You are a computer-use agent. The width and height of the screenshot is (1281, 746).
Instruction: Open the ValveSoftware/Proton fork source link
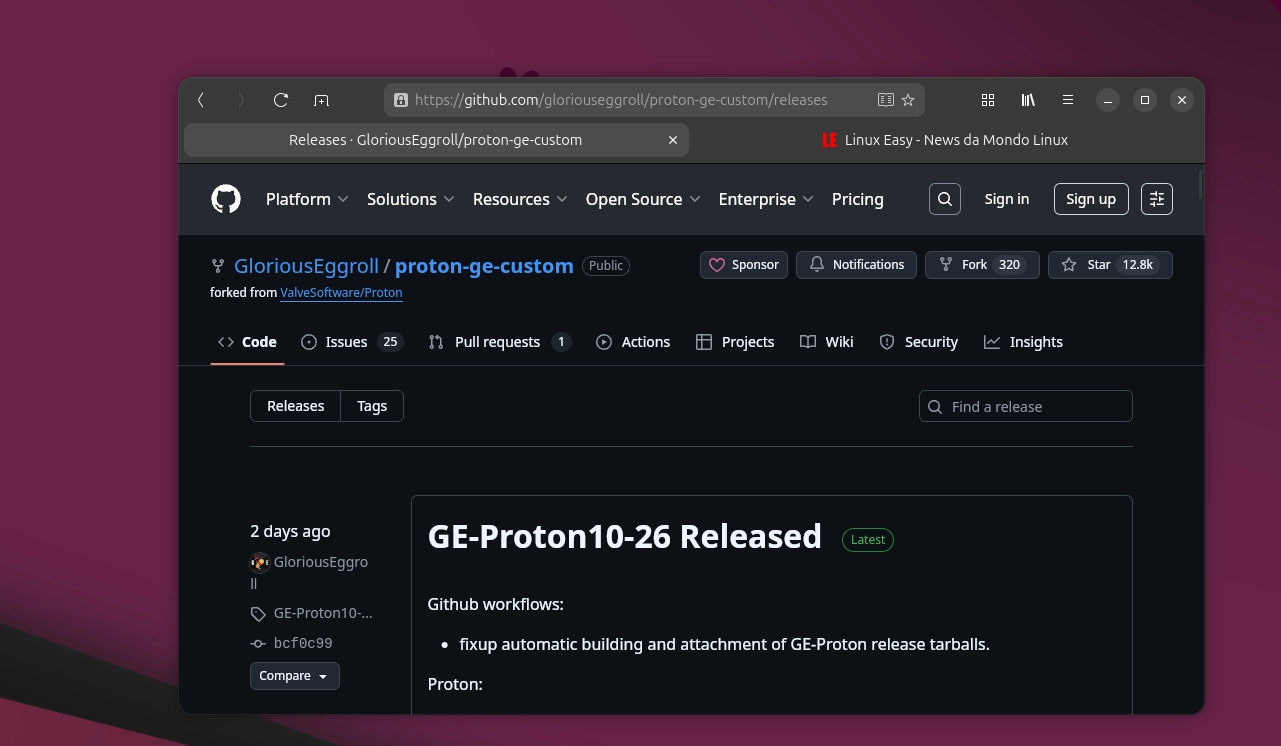[341, 292]
